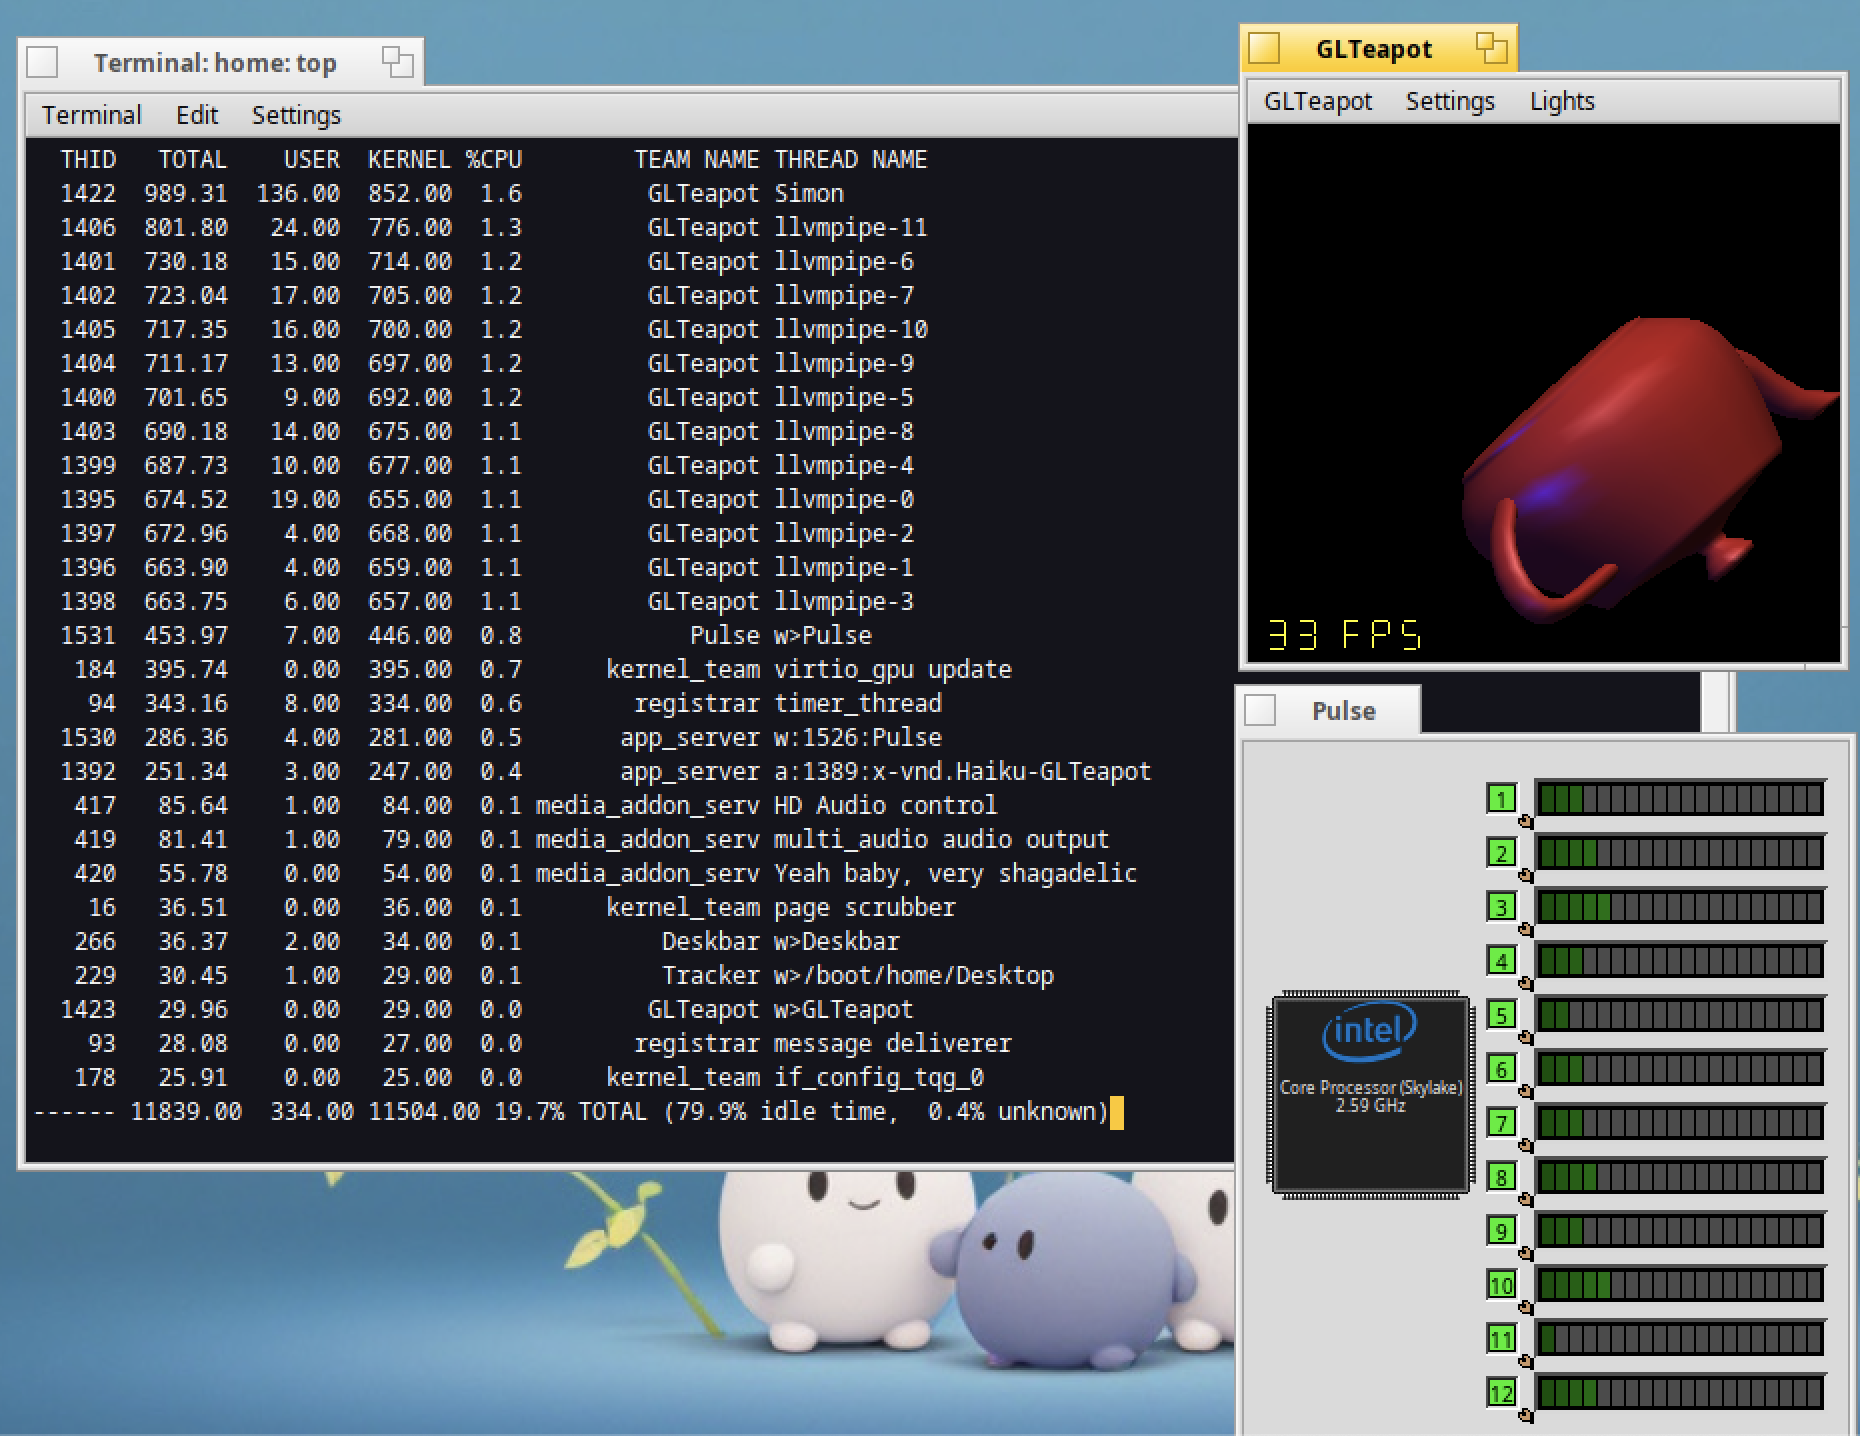Viewport: 1860px width, 1436px height.
Task: Click the message deliverer thread
Action: [893, 1044]
